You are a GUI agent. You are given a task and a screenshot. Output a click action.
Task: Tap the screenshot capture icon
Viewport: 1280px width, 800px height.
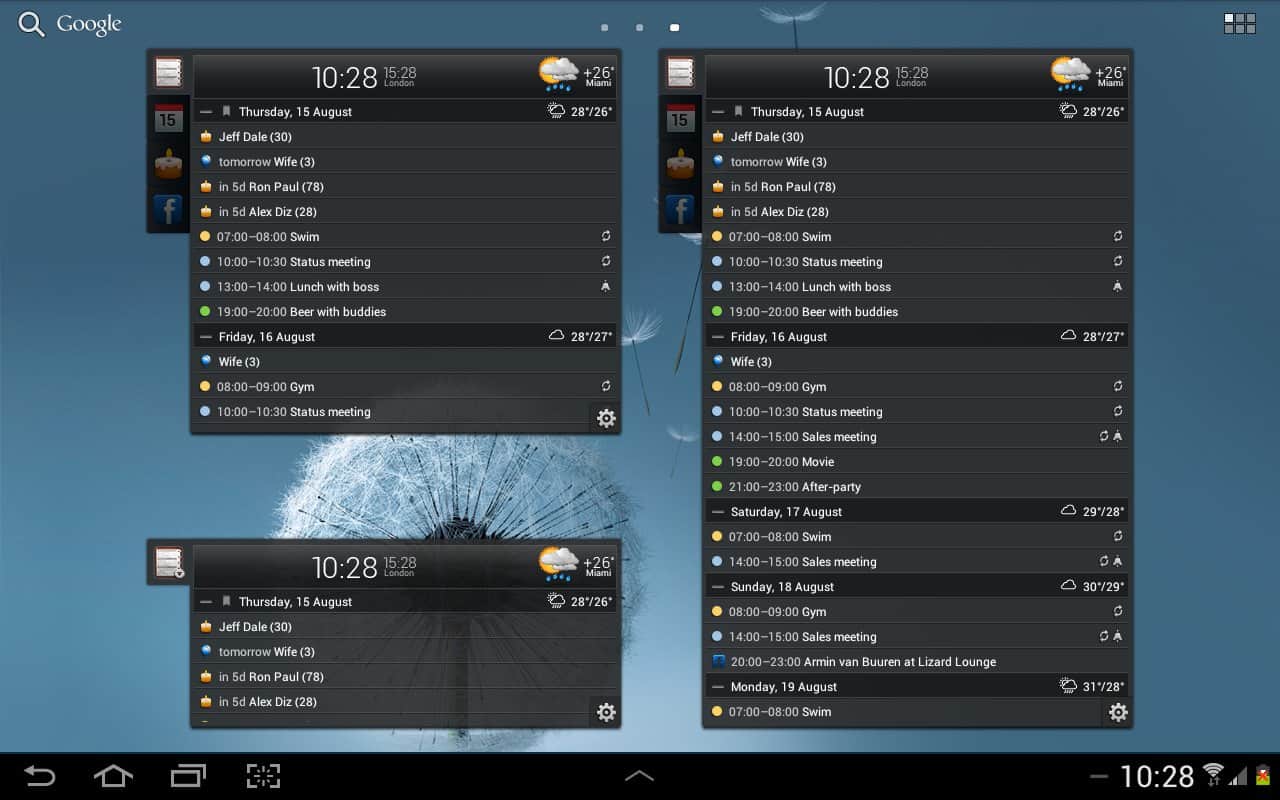[x=263, y=776]
